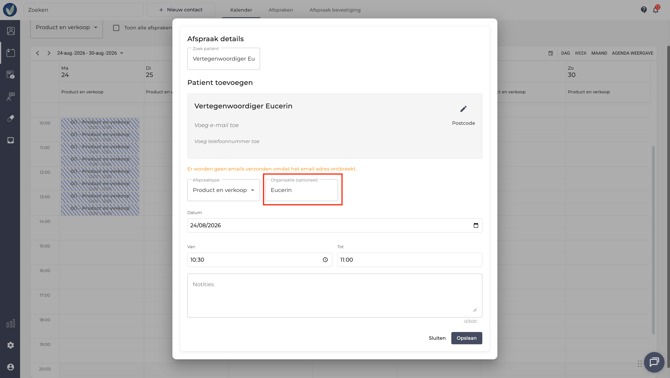Open the statistics bar chart icon in sidebar
This screenshot has height=378, width=670.
point(11,323)
